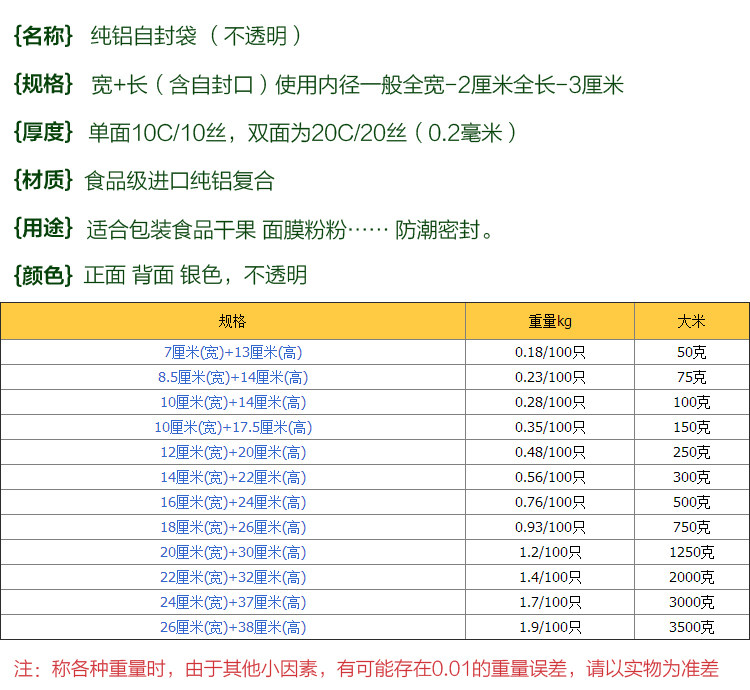750x690 pixels.
Task: Select the 150克 rice capacity cell
Action: (692, 427)
